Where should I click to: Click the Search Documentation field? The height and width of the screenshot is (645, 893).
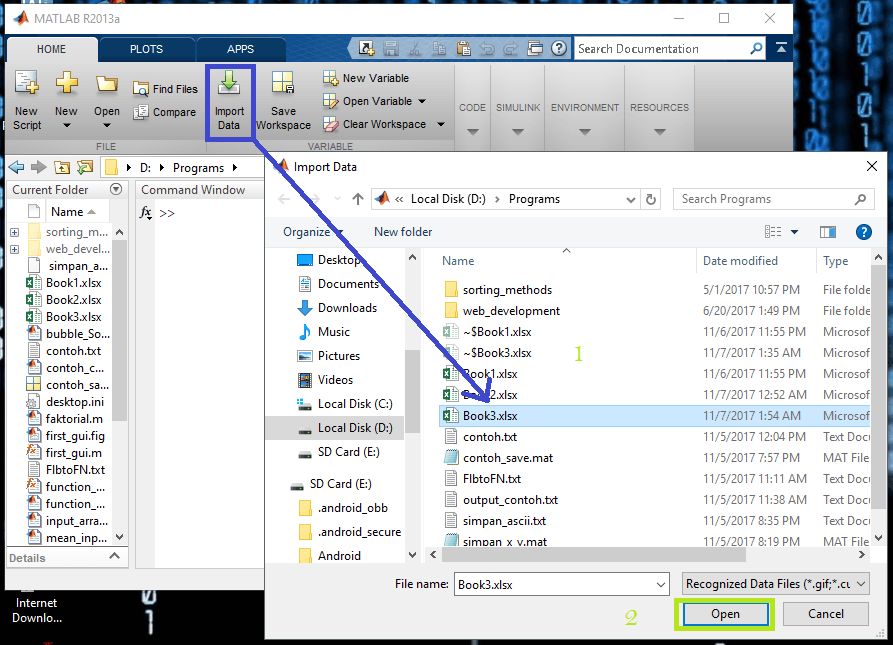[x=660, y=49]
